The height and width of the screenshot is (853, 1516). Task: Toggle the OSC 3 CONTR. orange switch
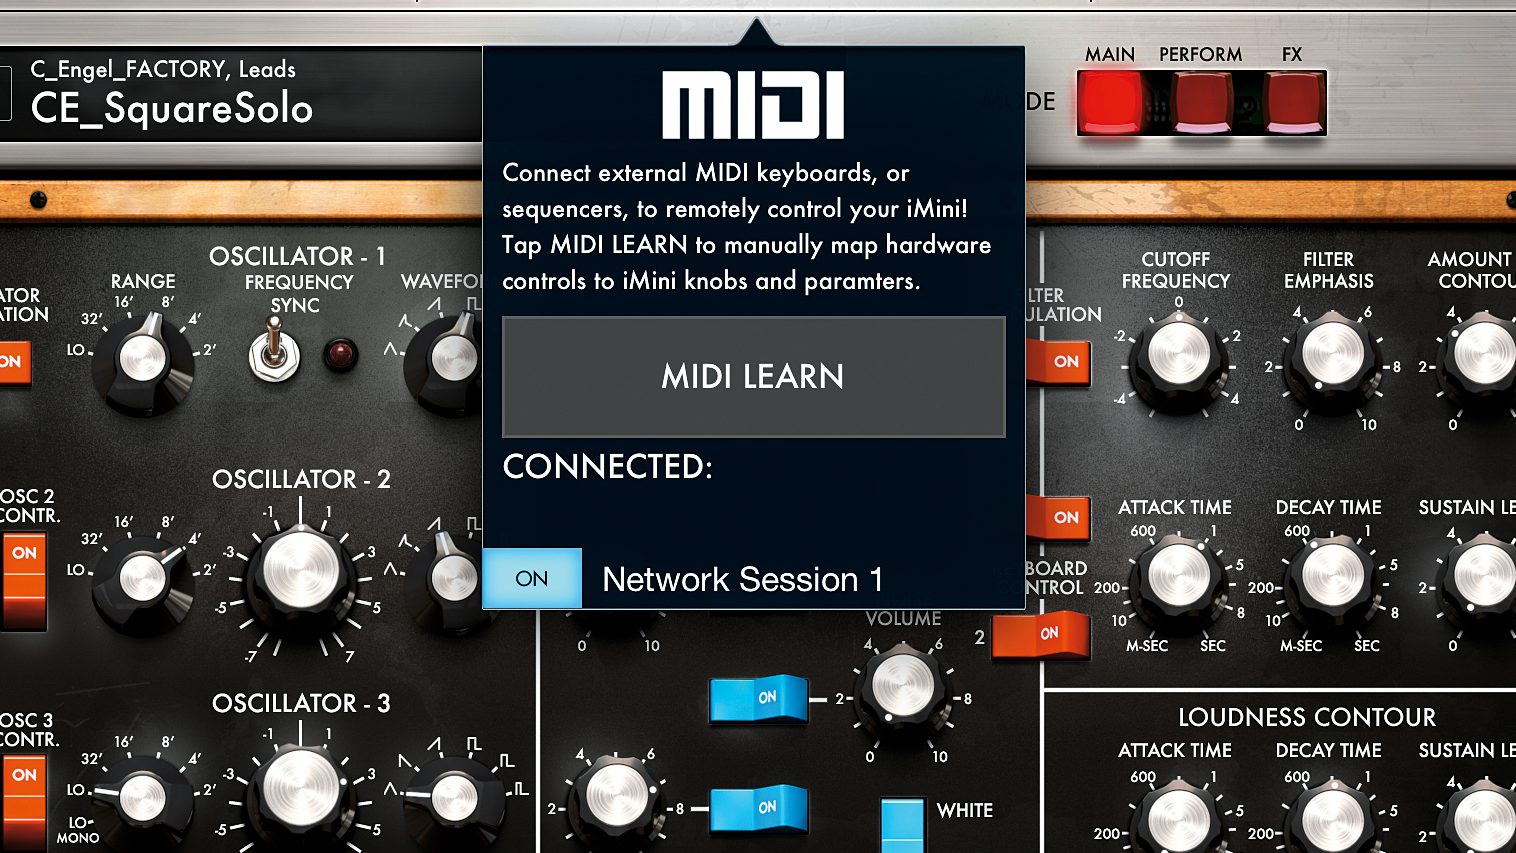click(23, 806)
